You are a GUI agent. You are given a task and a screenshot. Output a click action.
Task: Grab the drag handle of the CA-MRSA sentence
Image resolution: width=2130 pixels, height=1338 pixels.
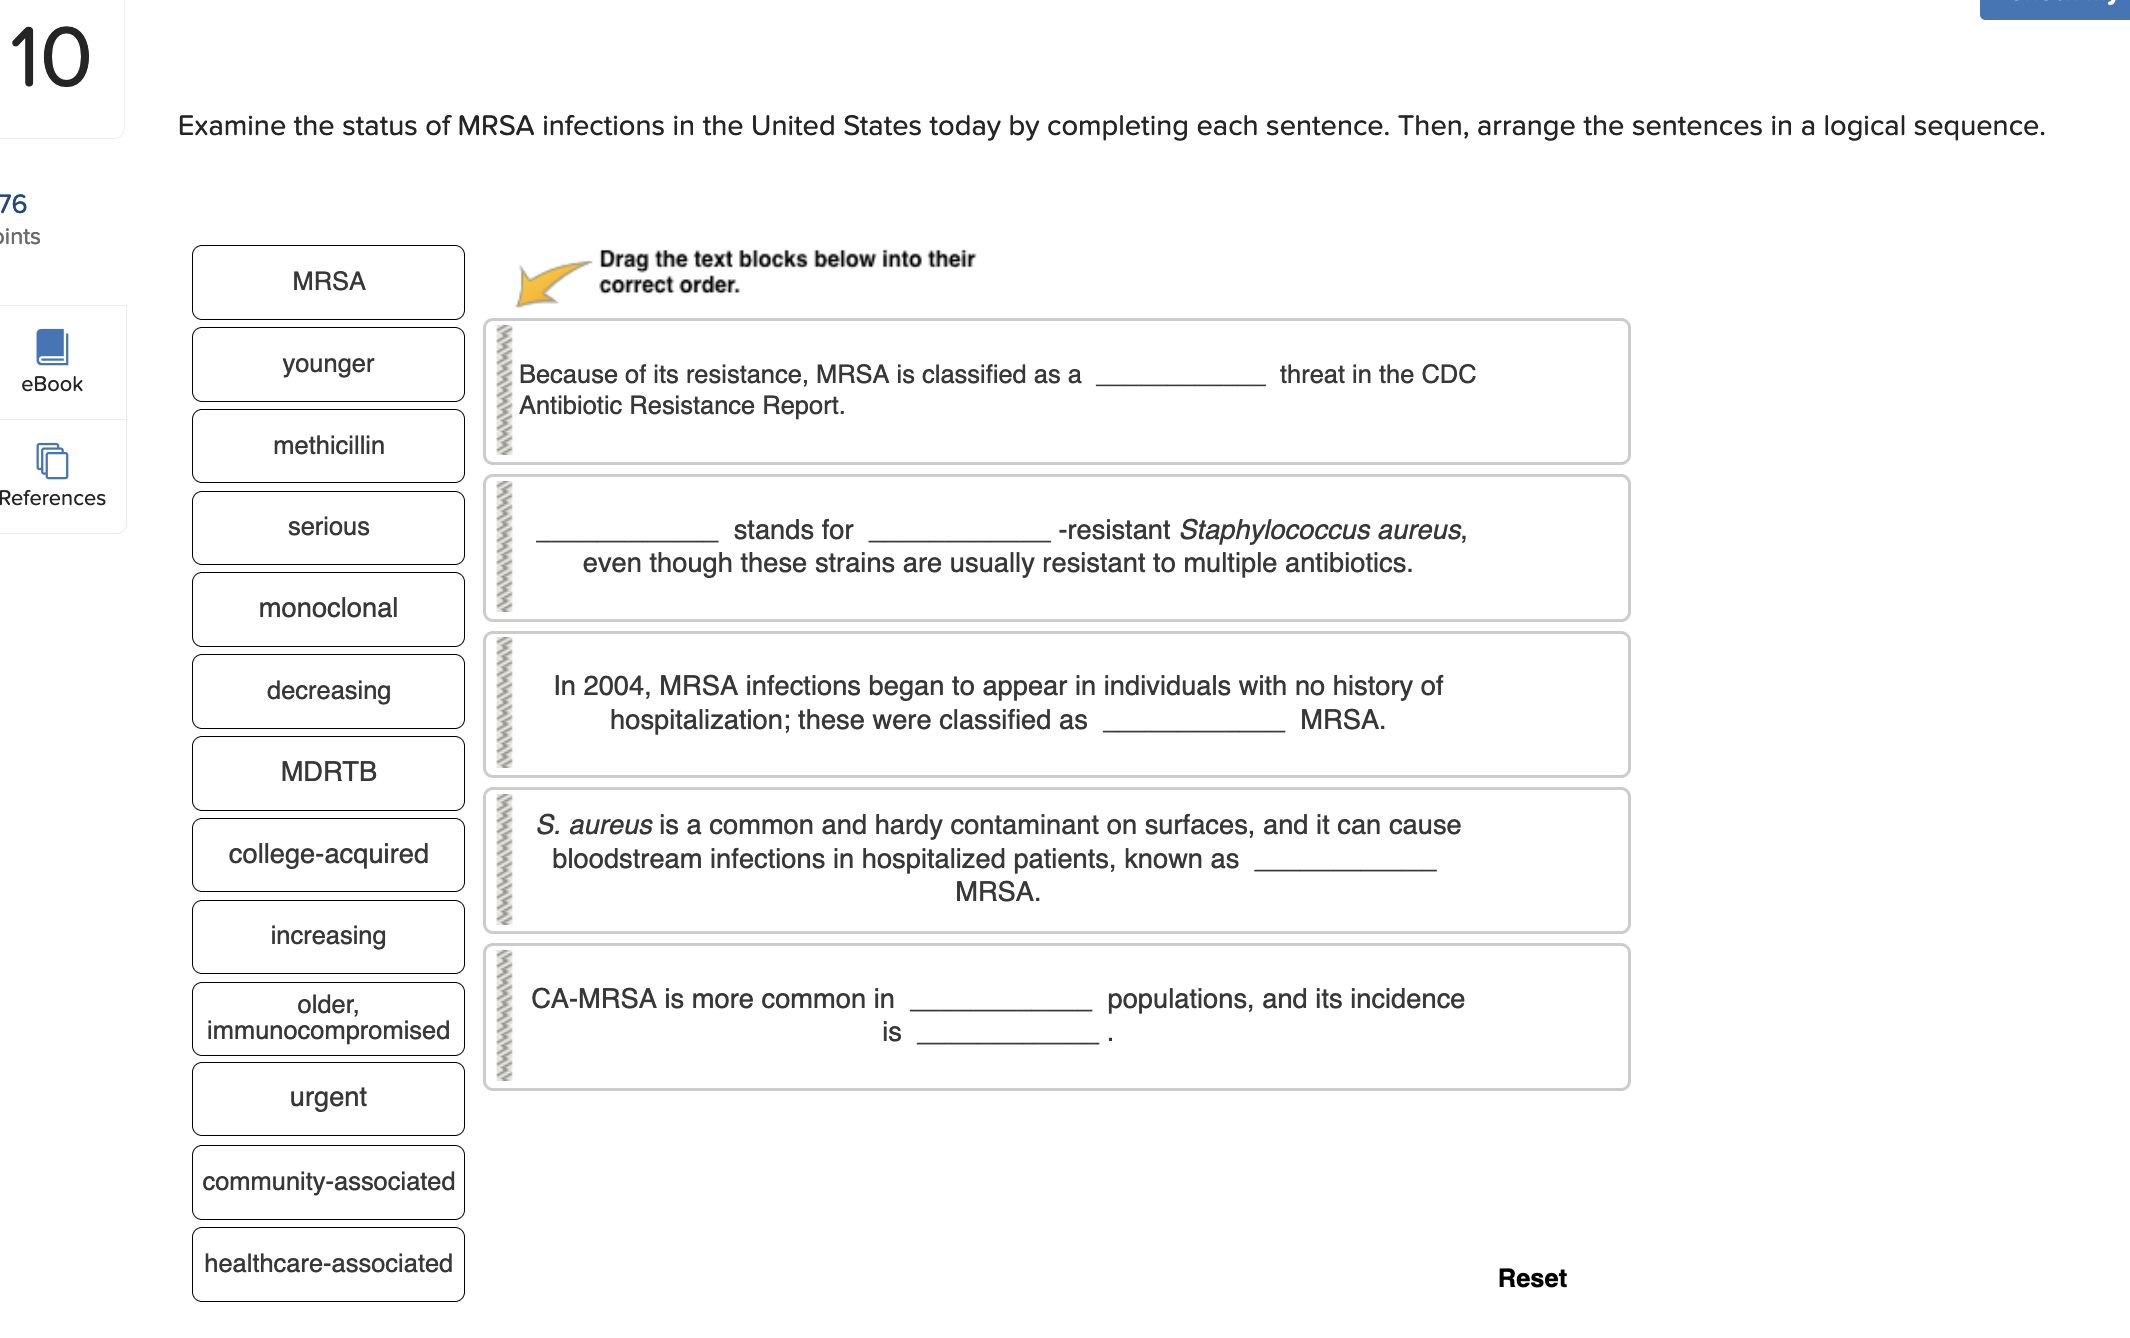pyautogui.click(x=505, y=1016)
